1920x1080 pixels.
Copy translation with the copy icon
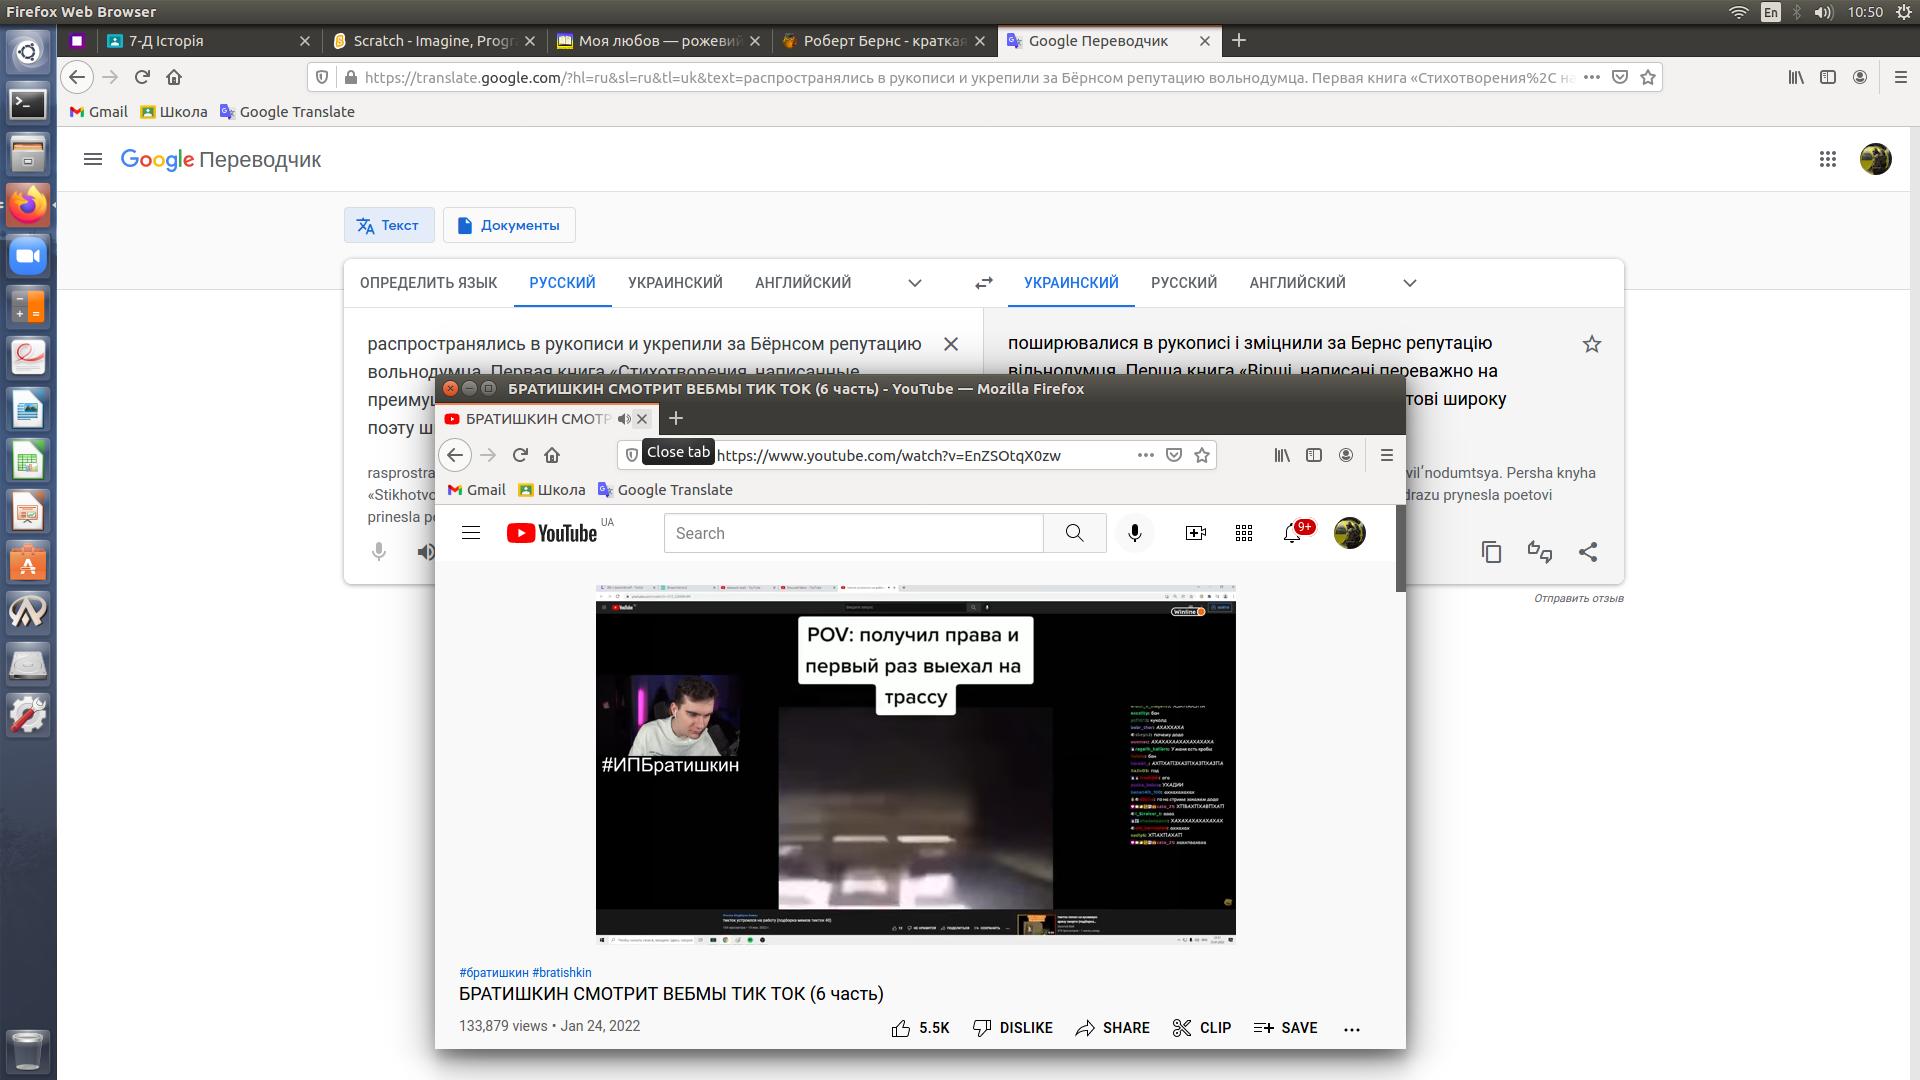click(x=1491, y=552)
